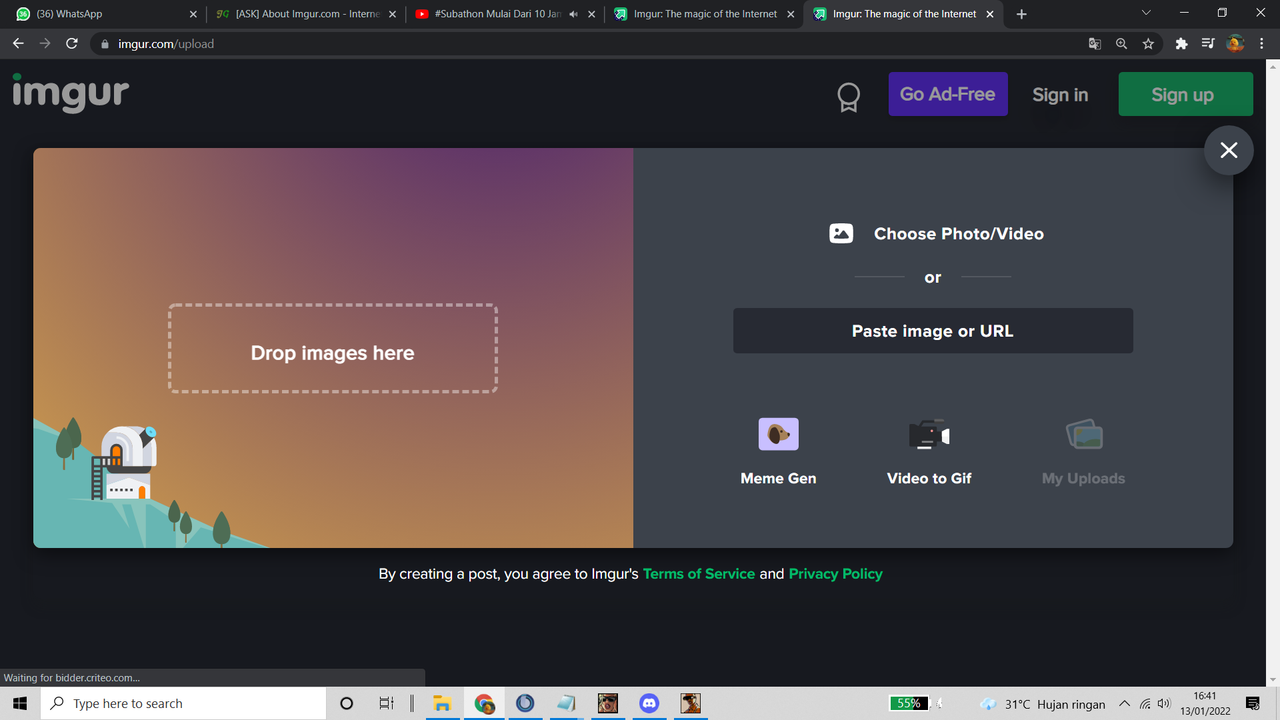Viewport: 1280px width, 720px height.
Task: Open the Terms of Service link
Action: (699, 574)
